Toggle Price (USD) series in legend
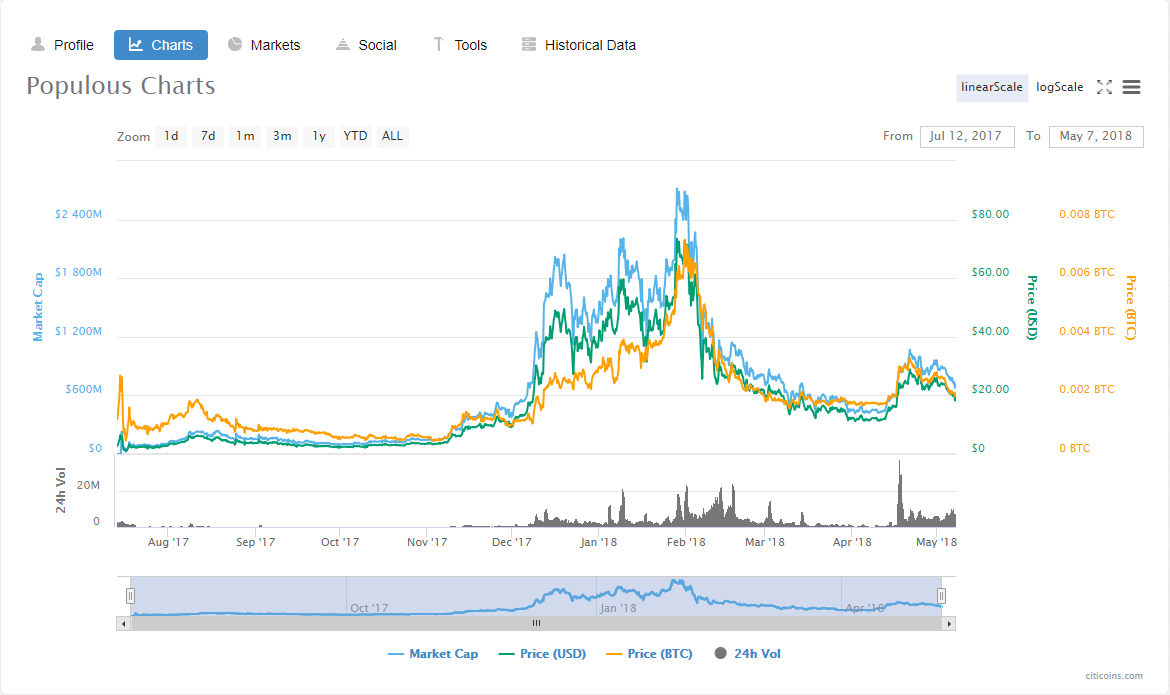Image resolution: width=1170 pixels, height=695 pixels. (x=542, y=654)
